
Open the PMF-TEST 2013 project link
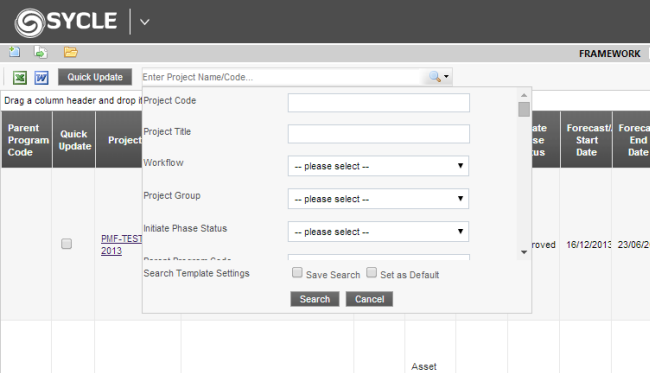coord(121,245)
